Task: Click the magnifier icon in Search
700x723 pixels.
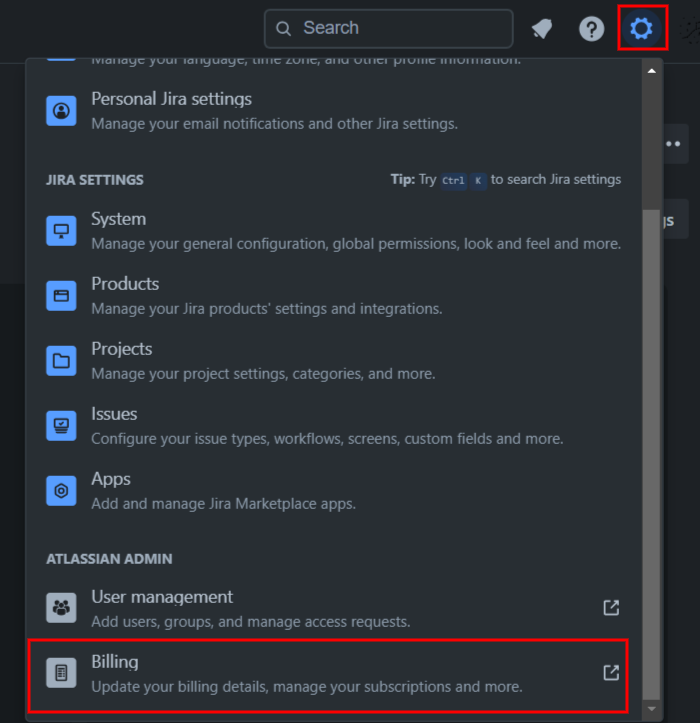Action: coord(283,29)
